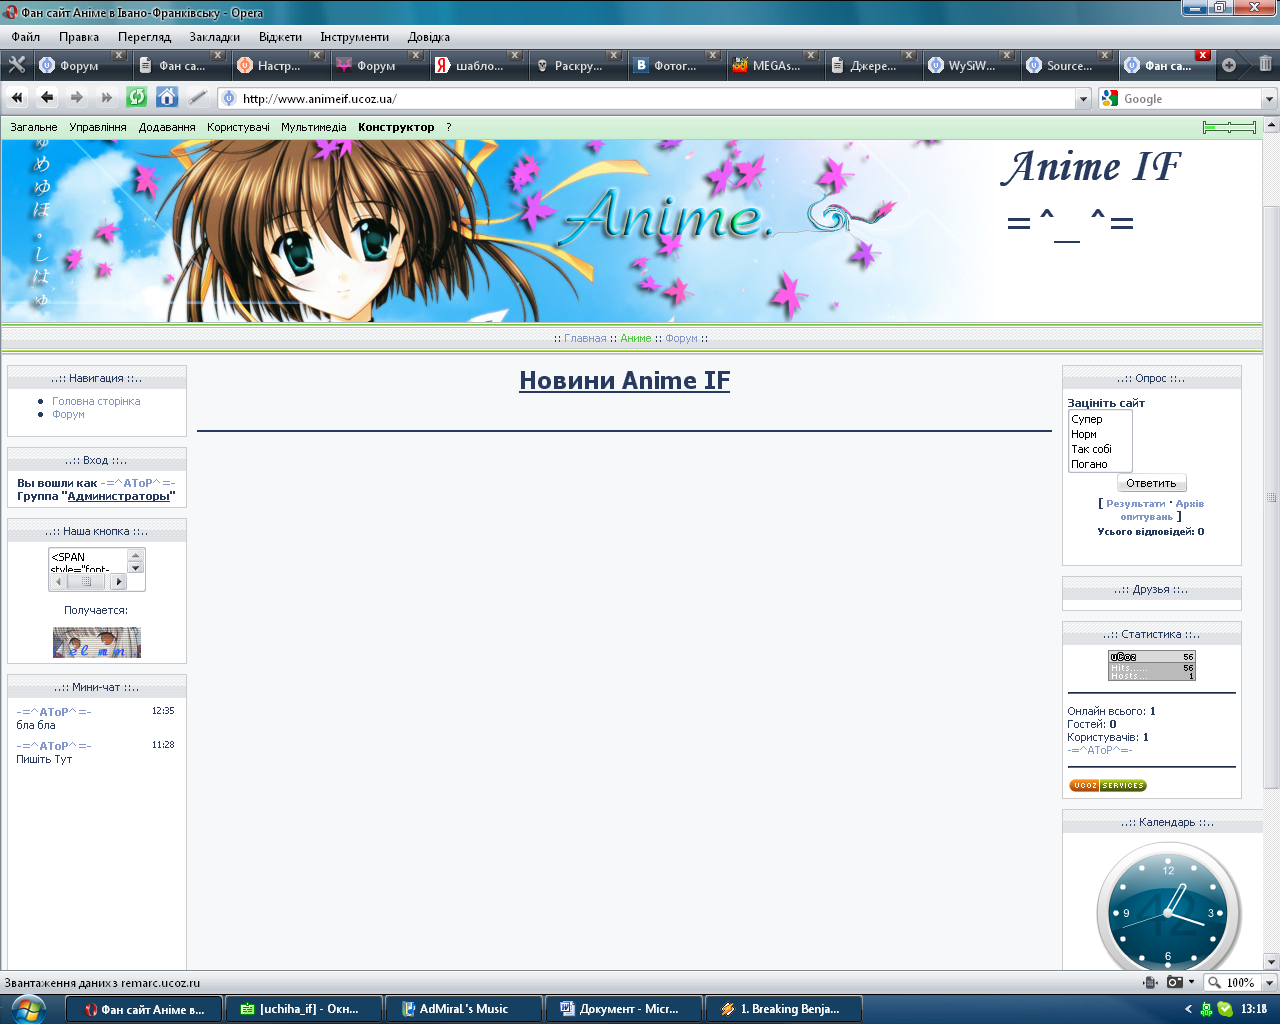
Task: Click the 'Администраторы' group link
Action: pos(119,496)
